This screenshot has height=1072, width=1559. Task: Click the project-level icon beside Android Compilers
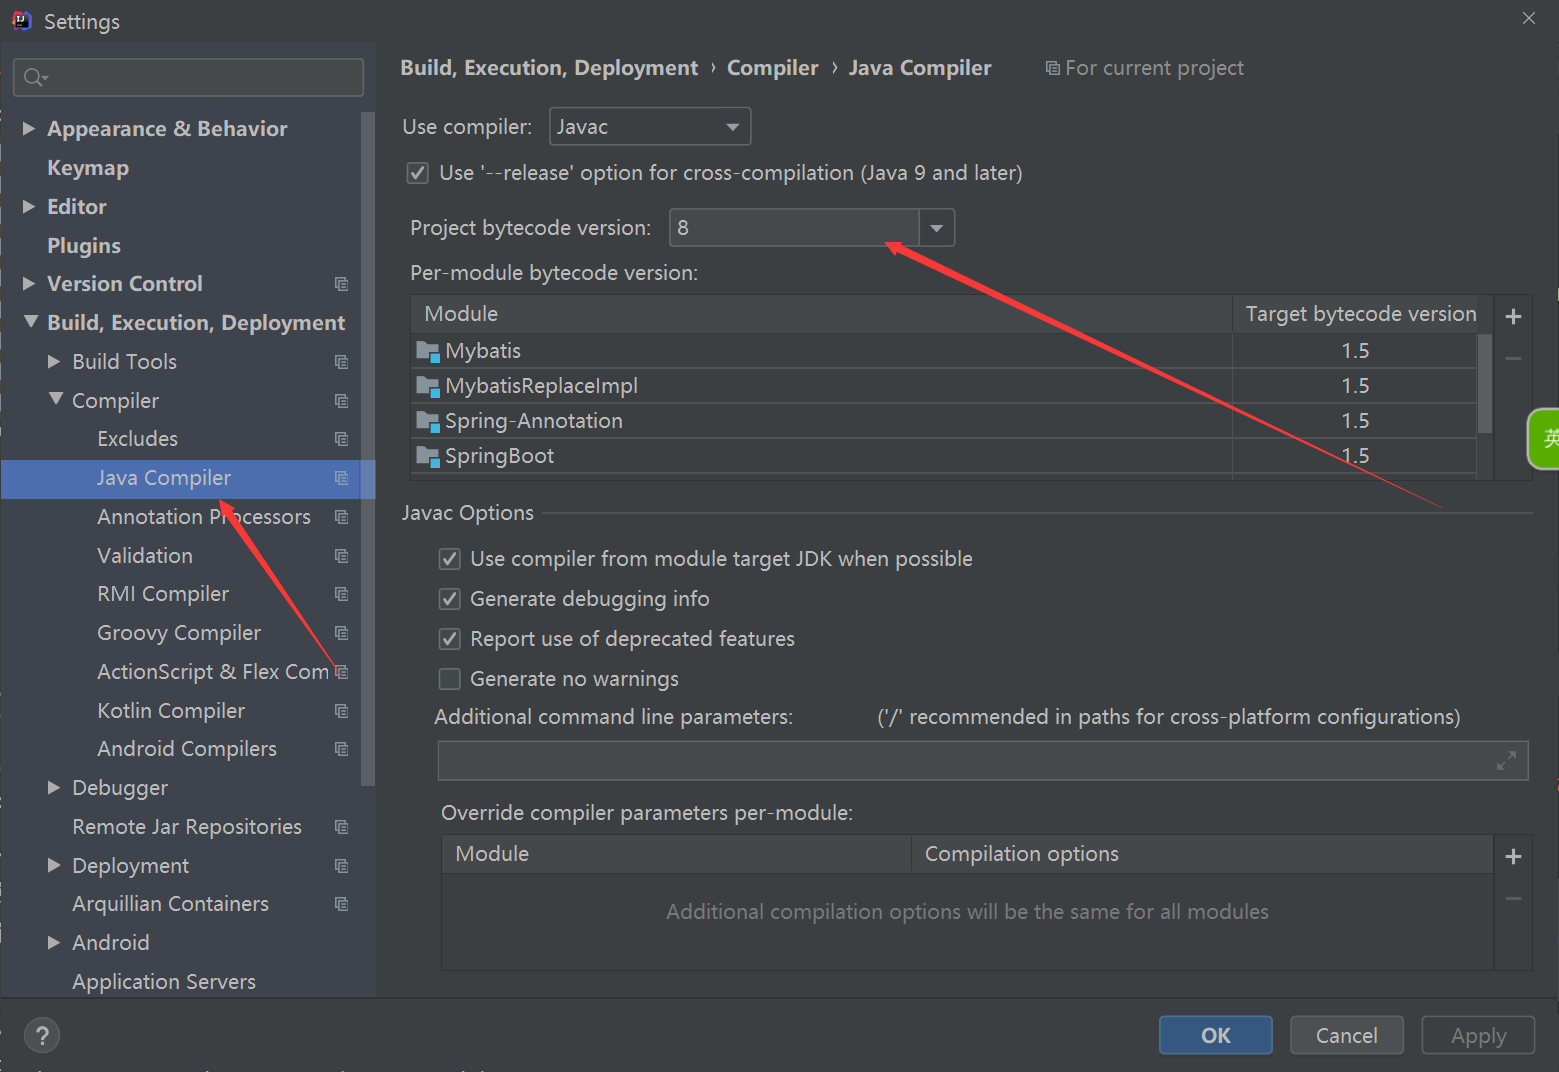[342, 749]
